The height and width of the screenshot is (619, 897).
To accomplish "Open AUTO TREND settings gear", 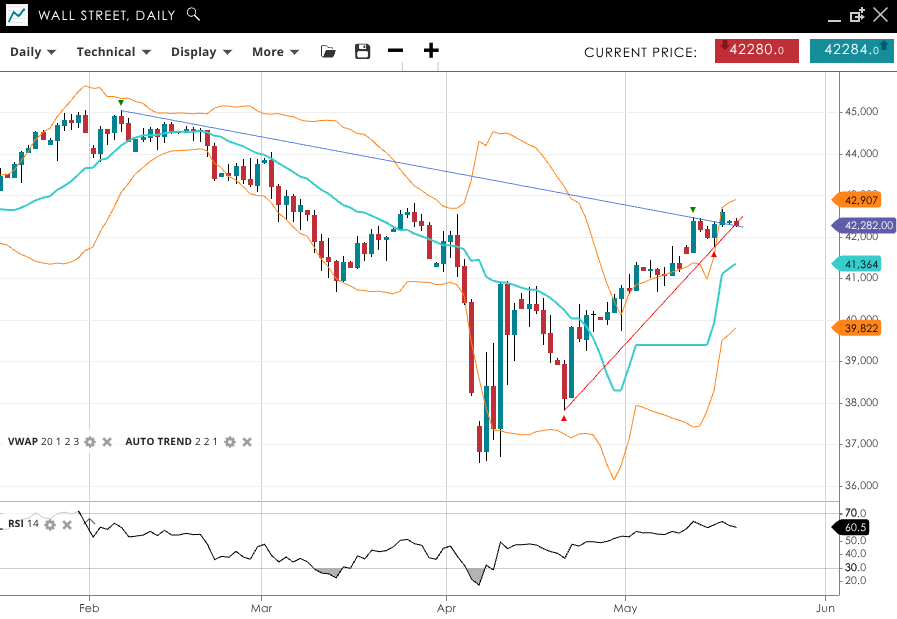I will coord(229,442).
